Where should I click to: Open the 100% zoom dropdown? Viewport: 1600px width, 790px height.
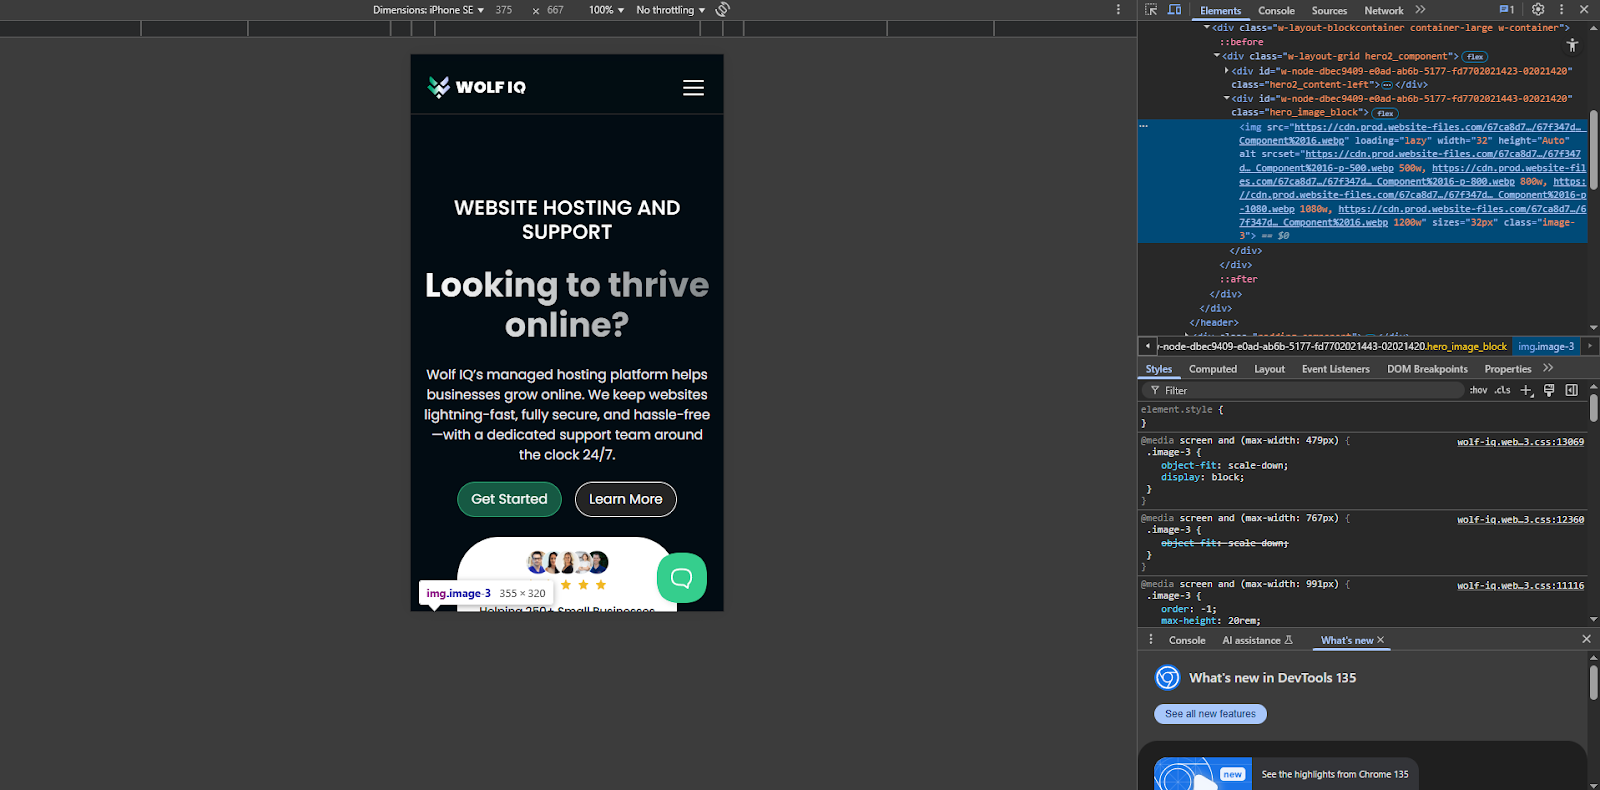pyautogui.click(x=606, y=10)
